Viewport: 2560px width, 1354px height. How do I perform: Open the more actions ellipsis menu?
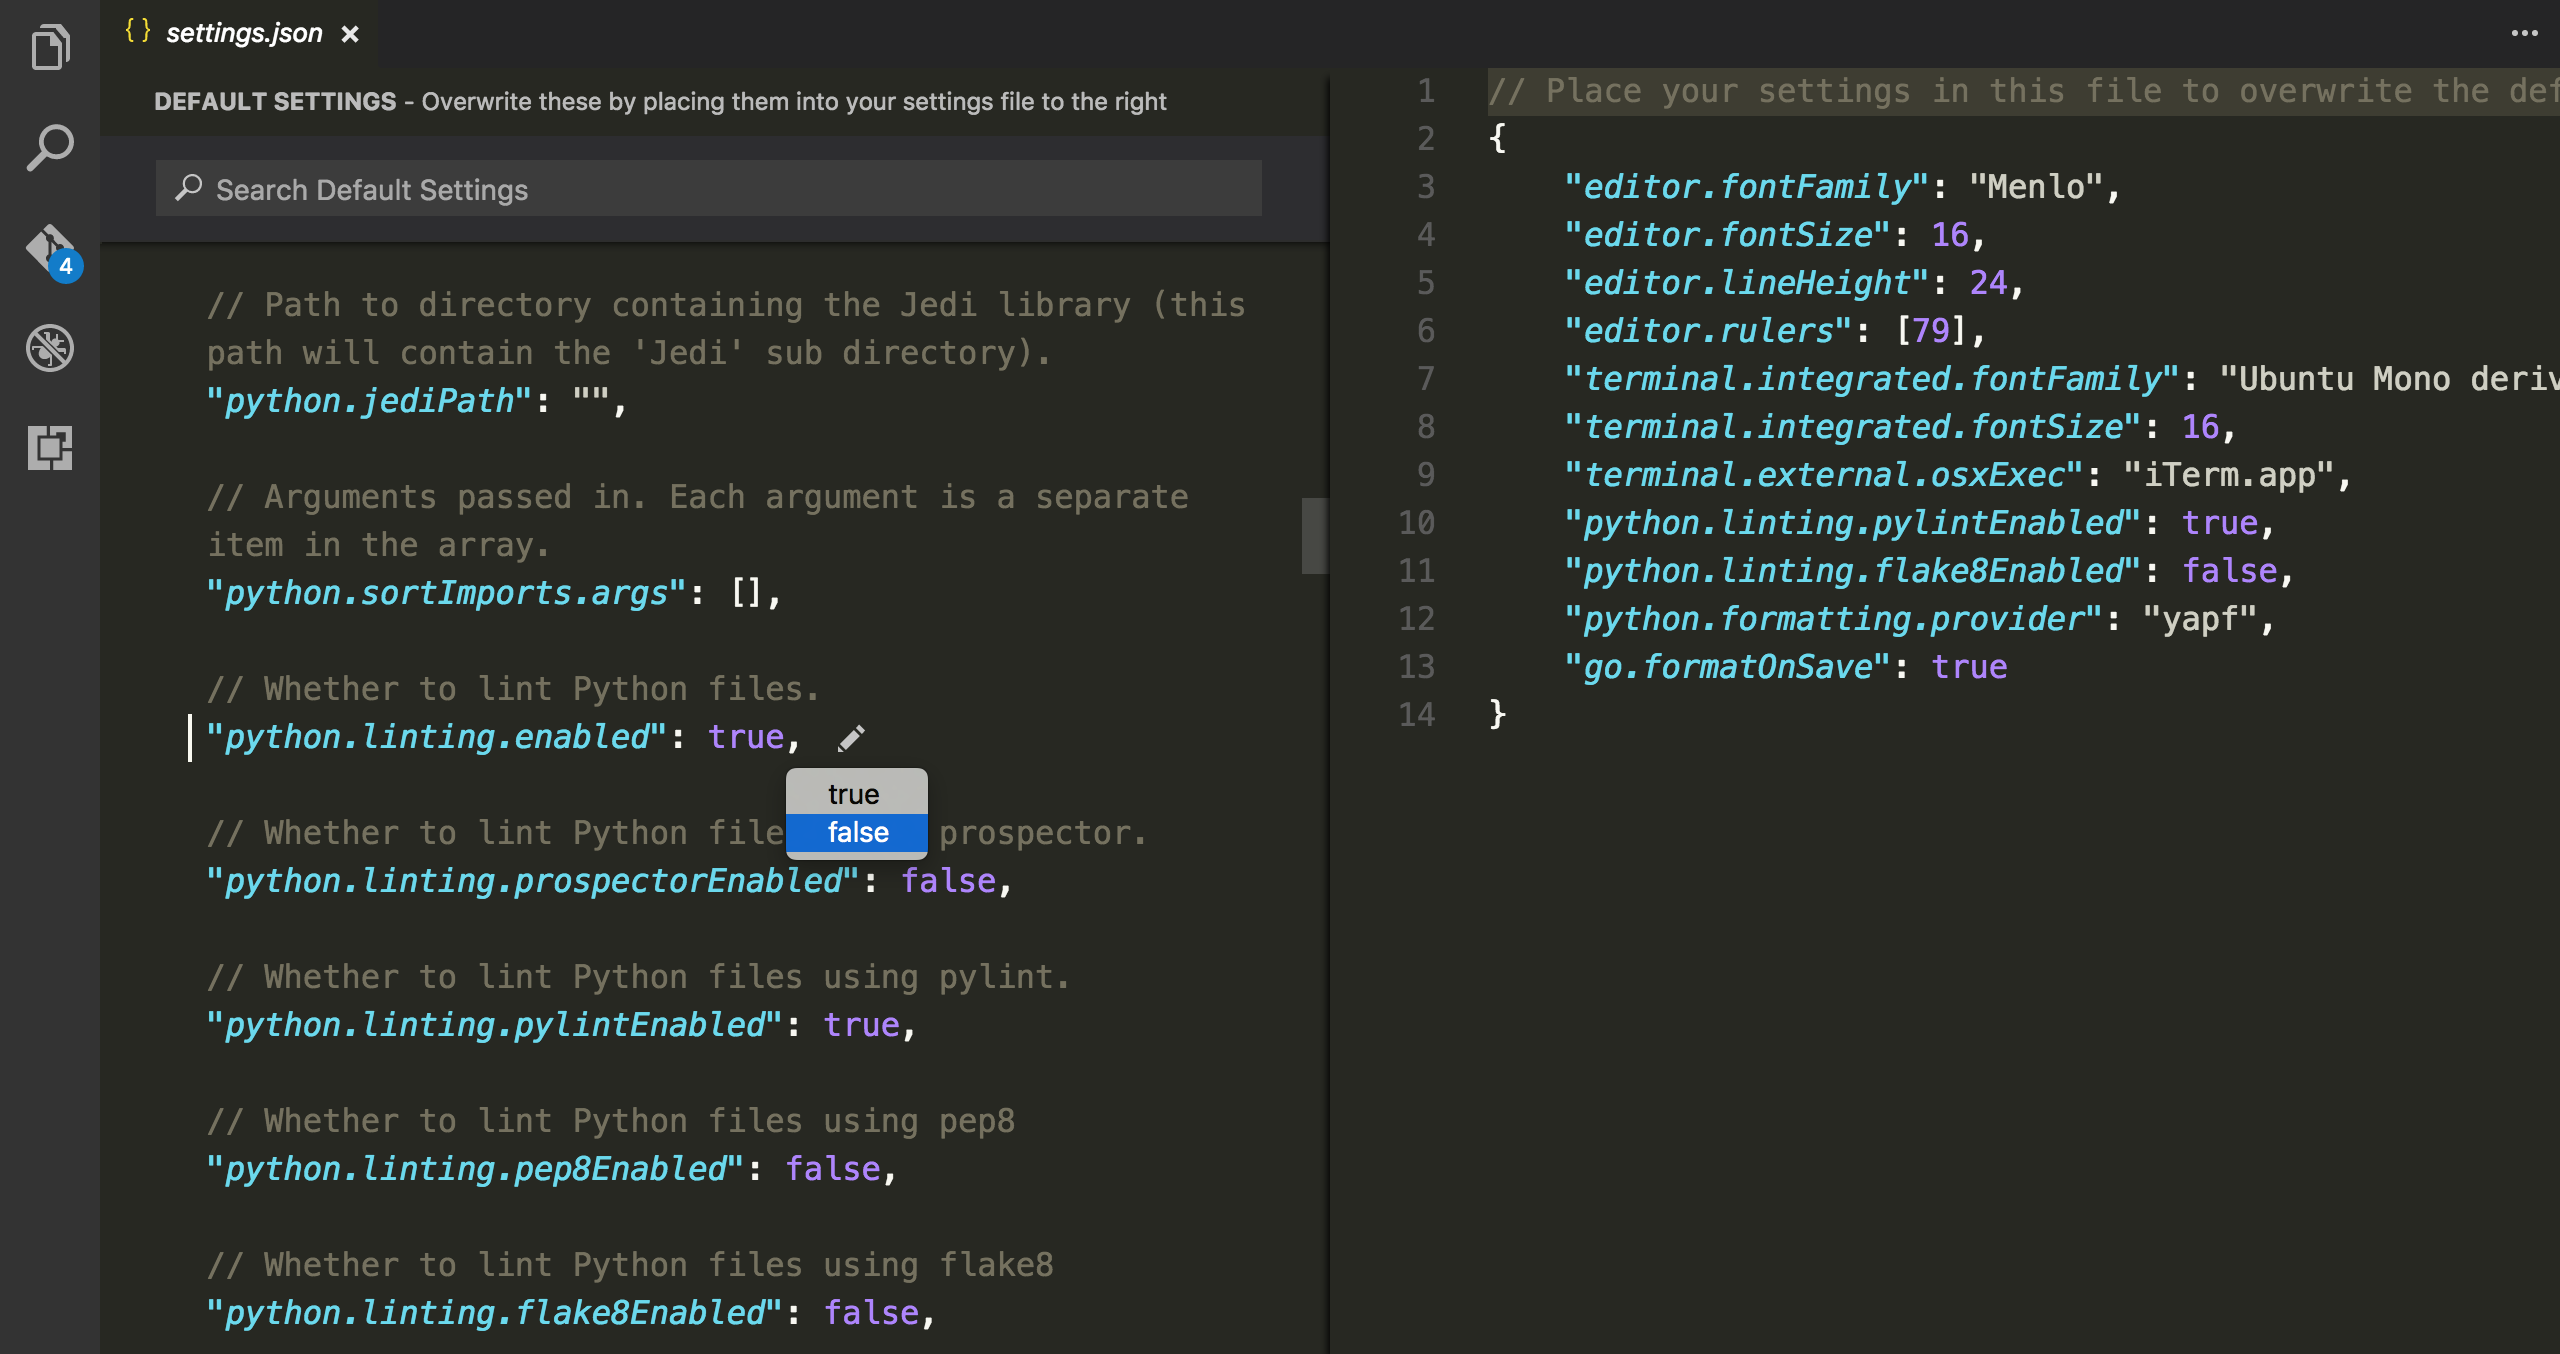[x=2524, y=33]
